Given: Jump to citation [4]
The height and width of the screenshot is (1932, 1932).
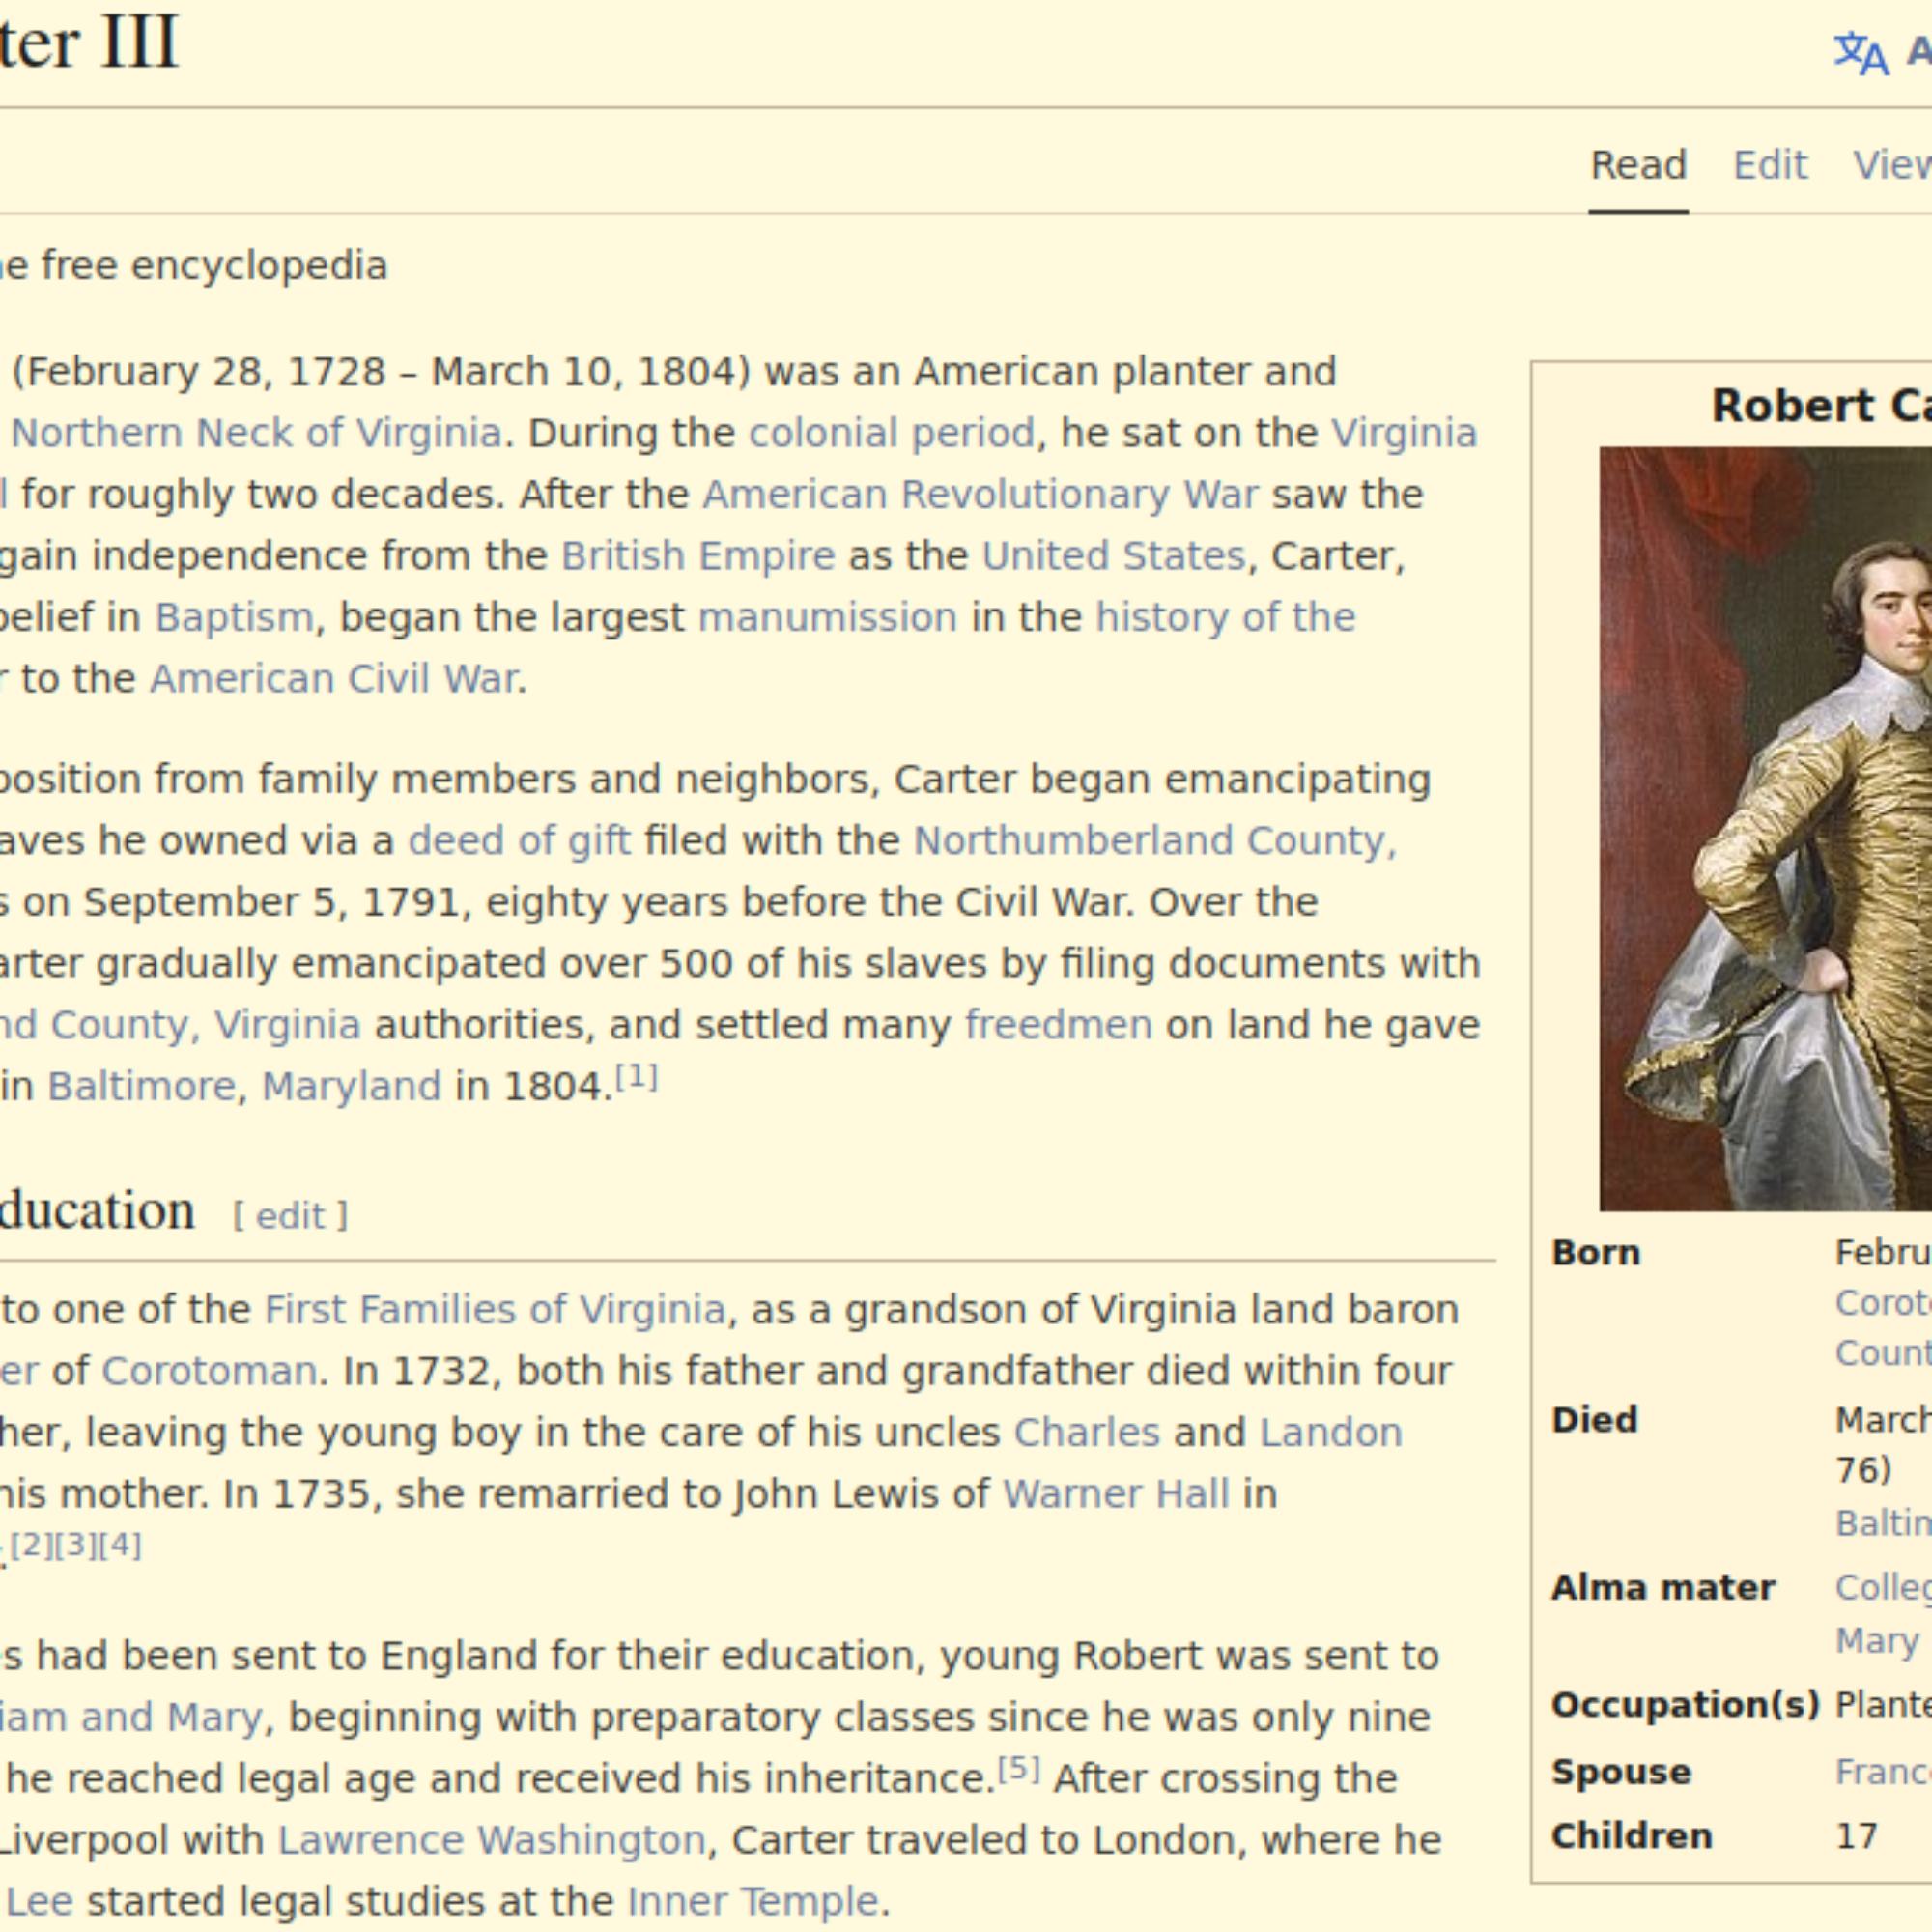Looking at the screenshot, I should (x=120, y=1545).
